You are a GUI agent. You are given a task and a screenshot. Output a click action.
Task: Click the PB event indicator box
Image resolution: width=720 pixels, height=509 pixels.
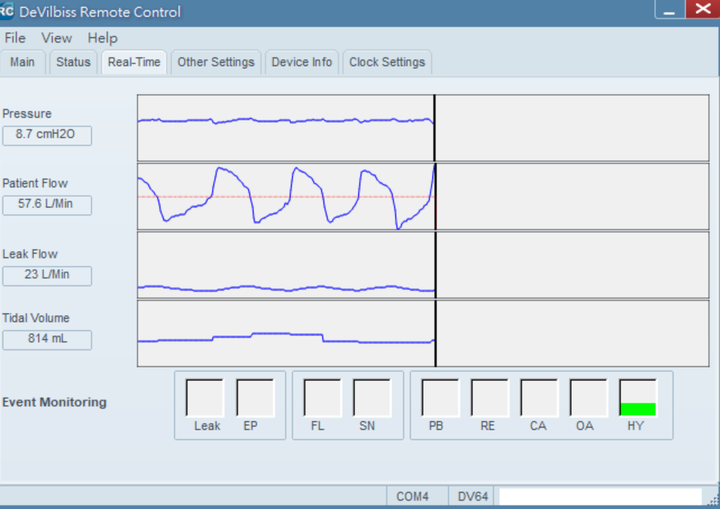[440, 398]
